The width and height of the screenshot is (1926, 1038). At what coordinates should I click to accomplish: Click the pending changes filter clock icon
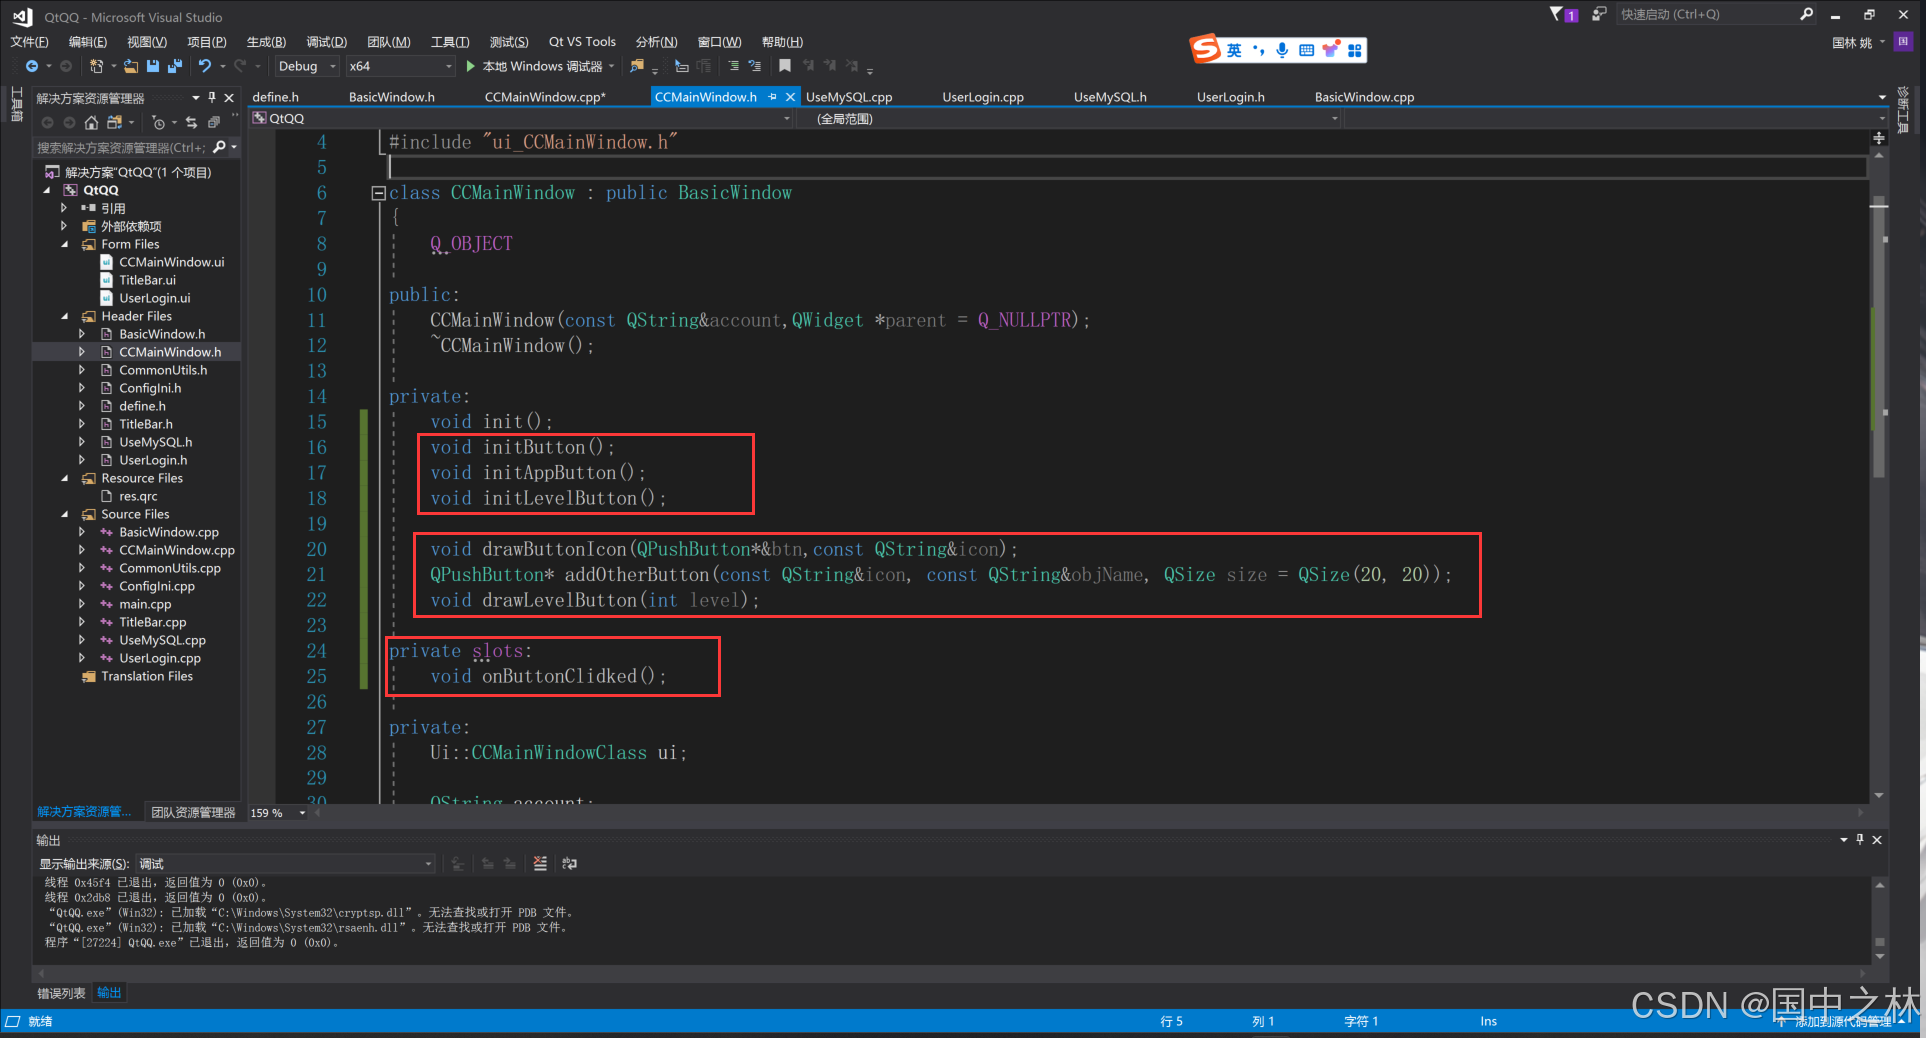(x=158, y=122)
